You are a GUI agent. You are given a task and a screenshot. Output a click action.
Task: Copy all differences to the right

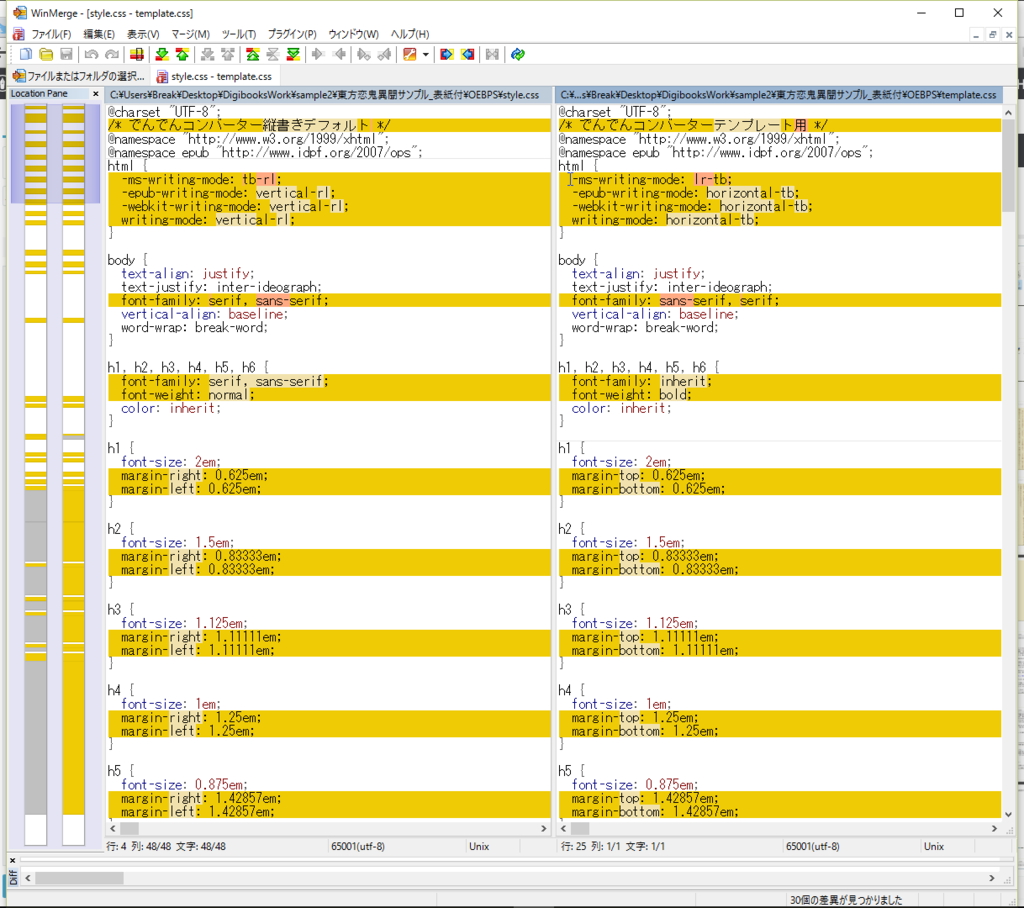[447, 54]
